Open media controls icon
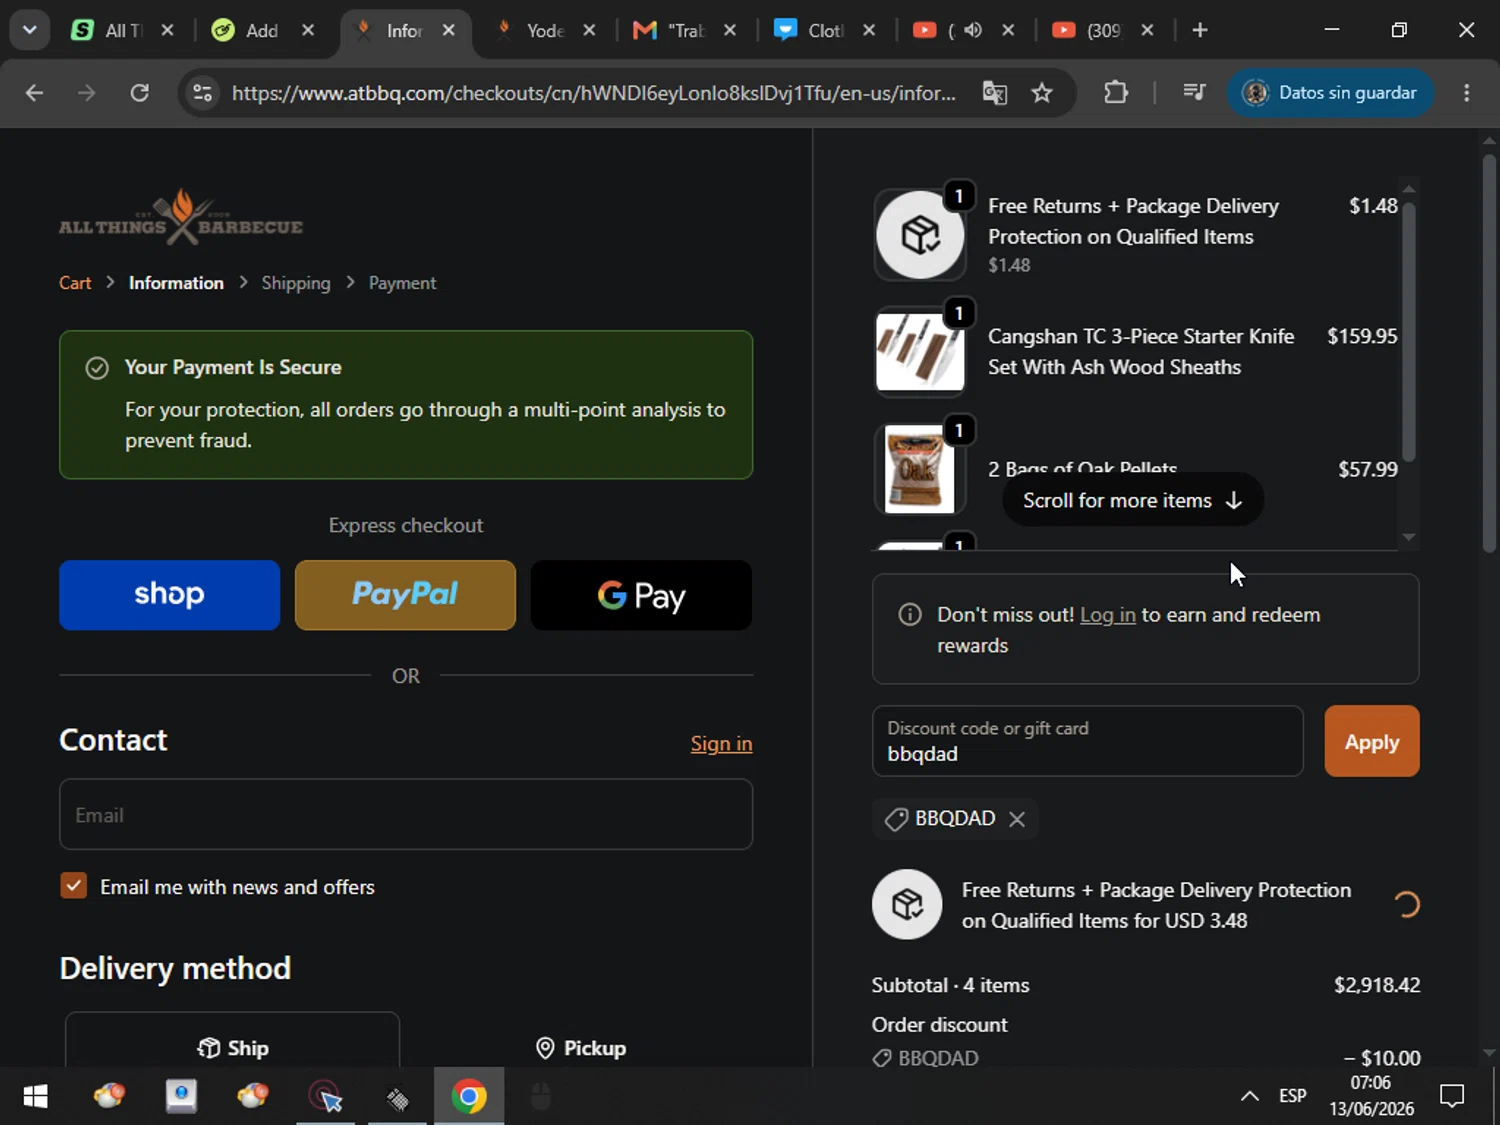The width and height of the screenshot is (1500, 1125). (x=1194, y=93)
